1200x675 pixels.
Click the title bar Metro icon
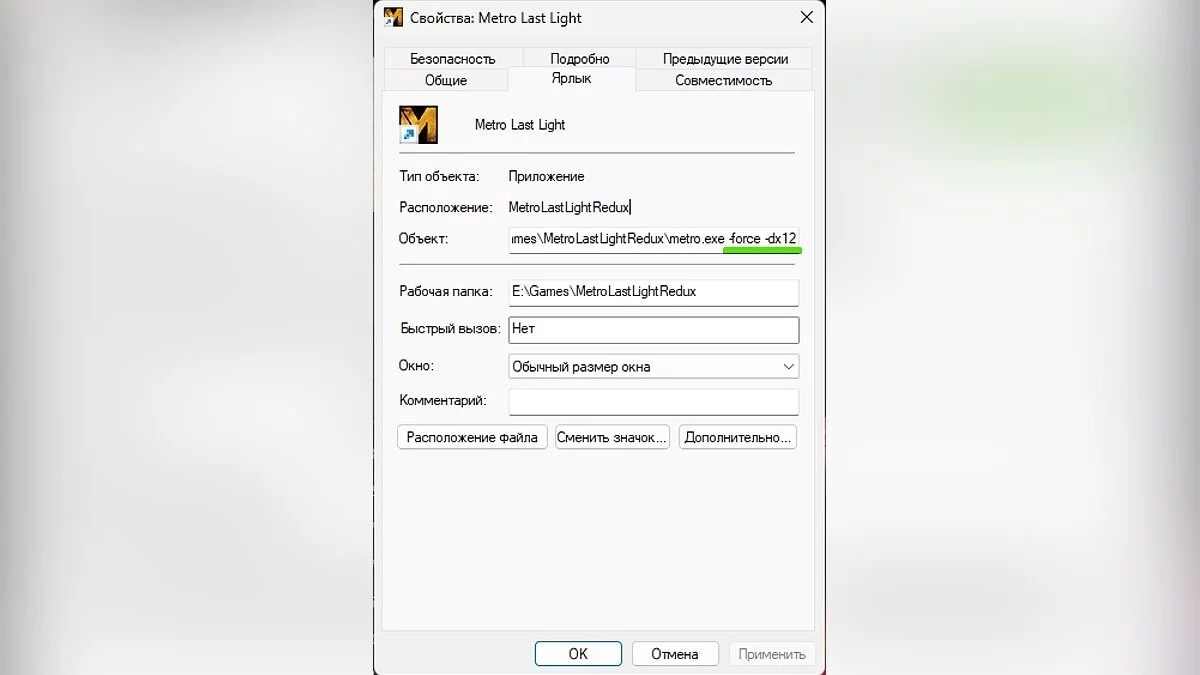pyautogui.click(x=393, y=17)
